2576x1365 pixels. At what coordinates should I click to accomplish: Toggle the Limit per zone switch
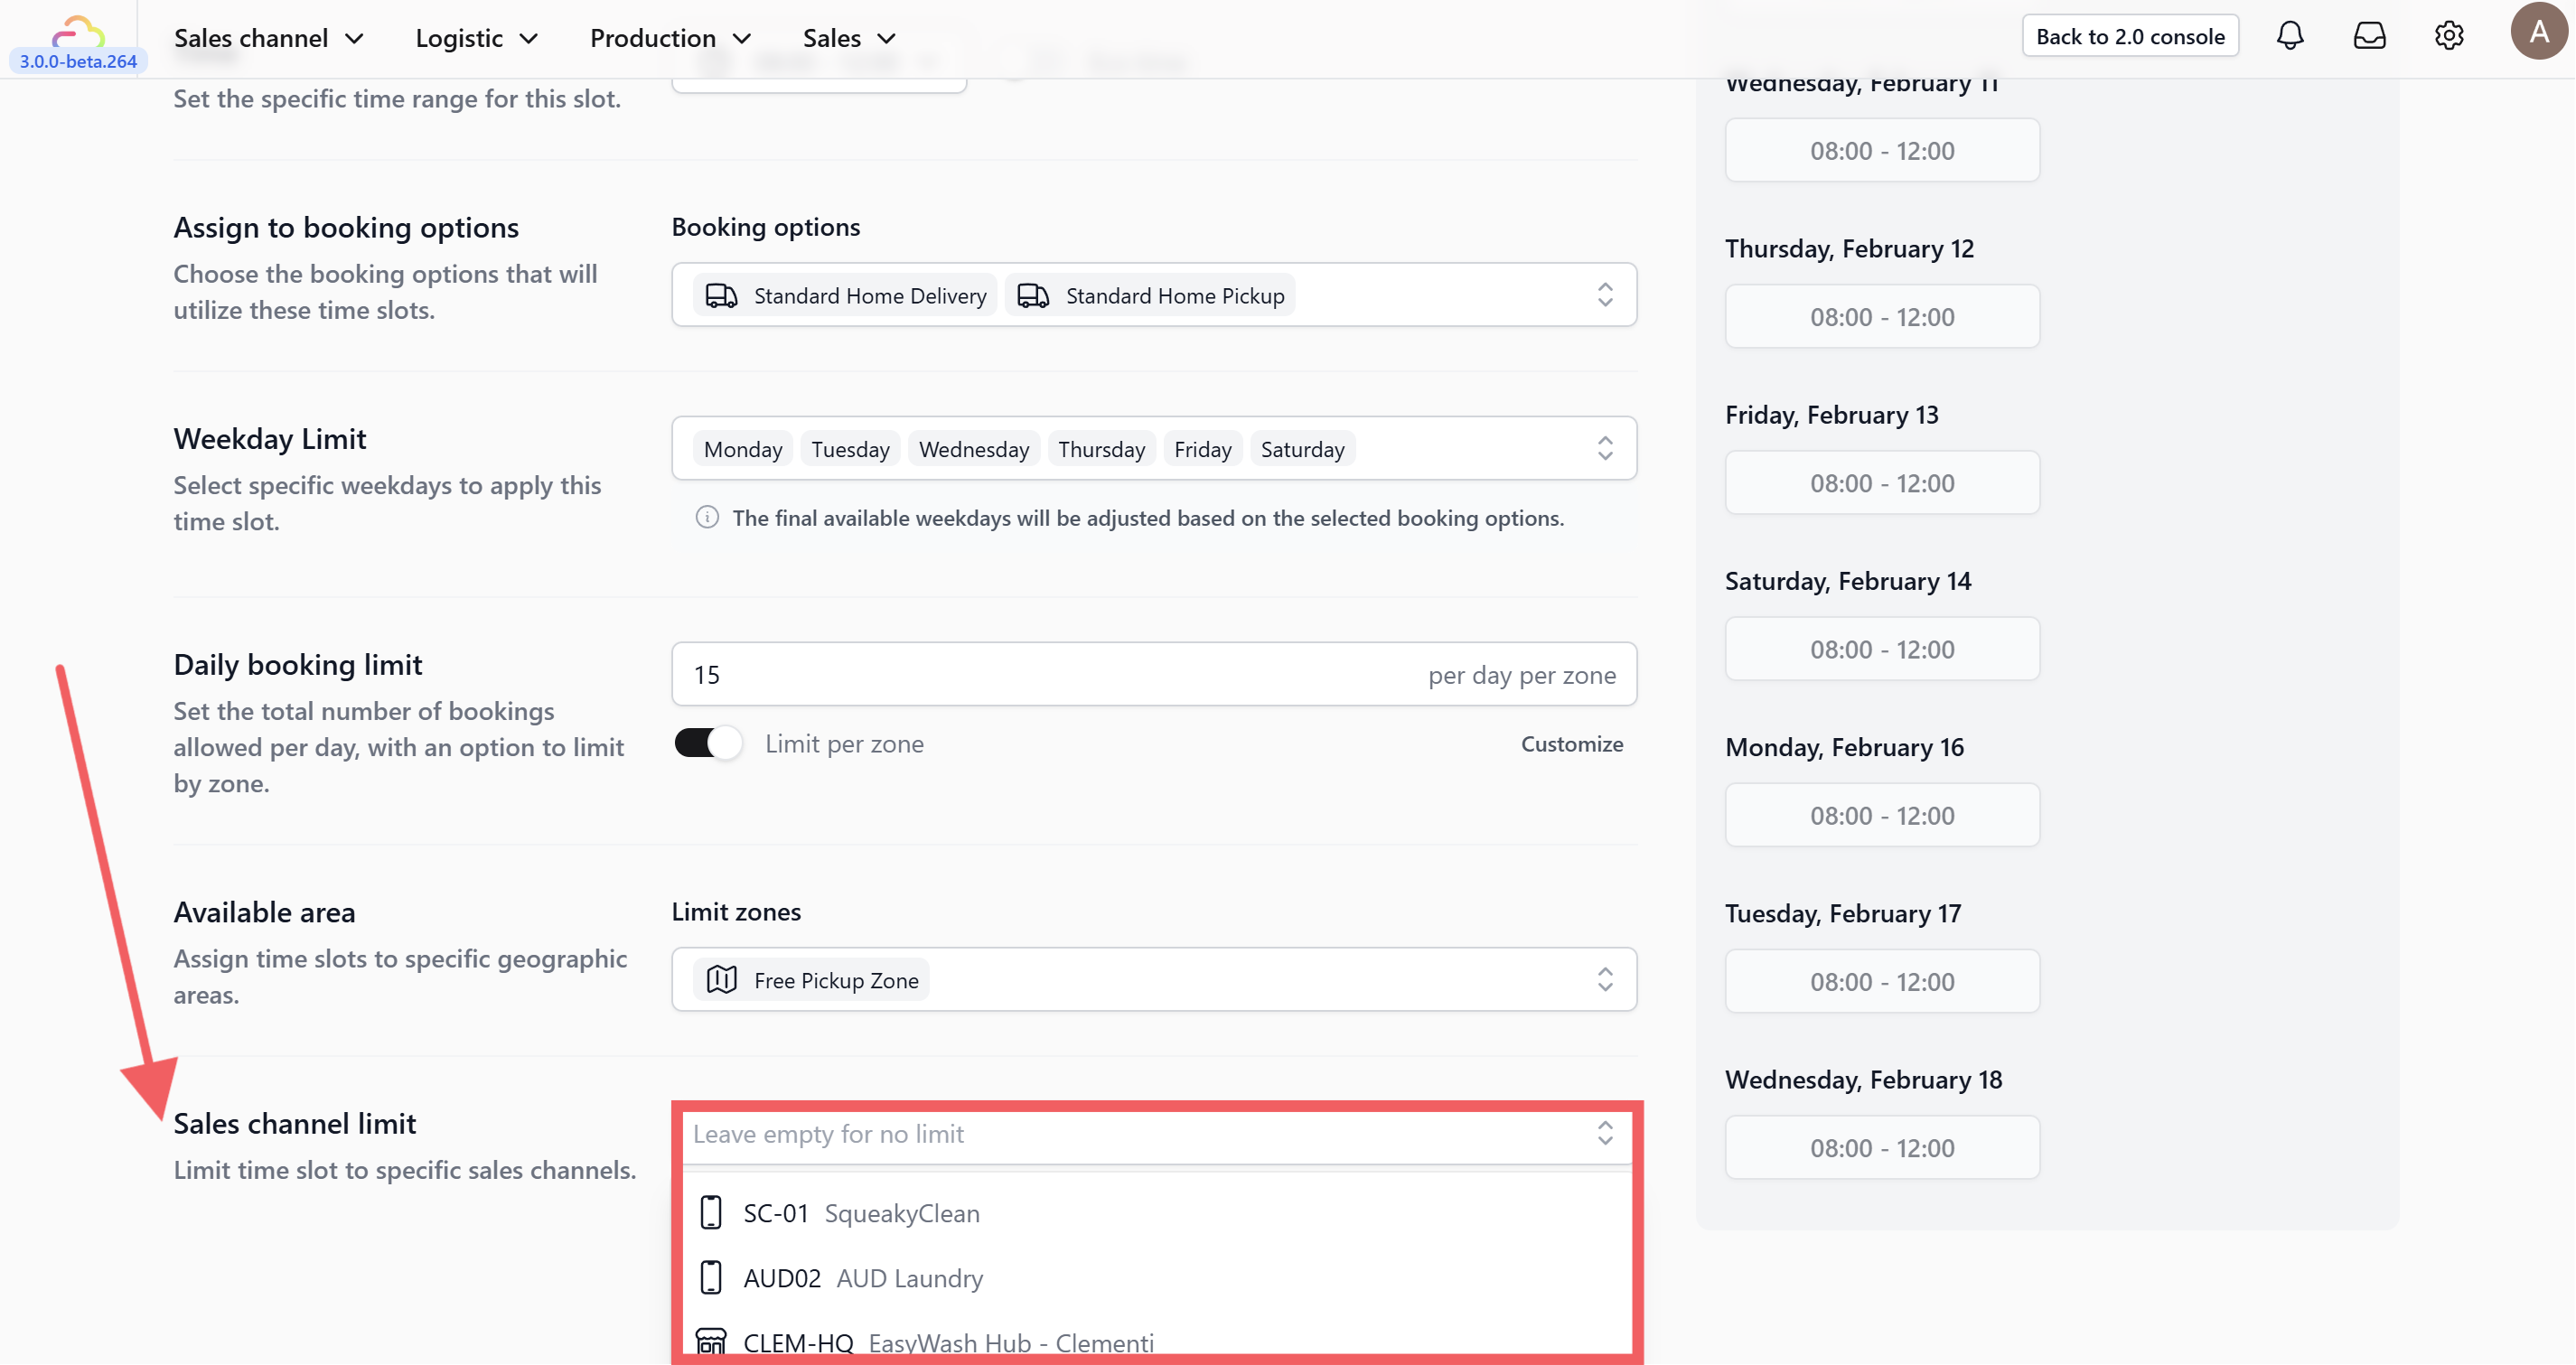point(708,743)
